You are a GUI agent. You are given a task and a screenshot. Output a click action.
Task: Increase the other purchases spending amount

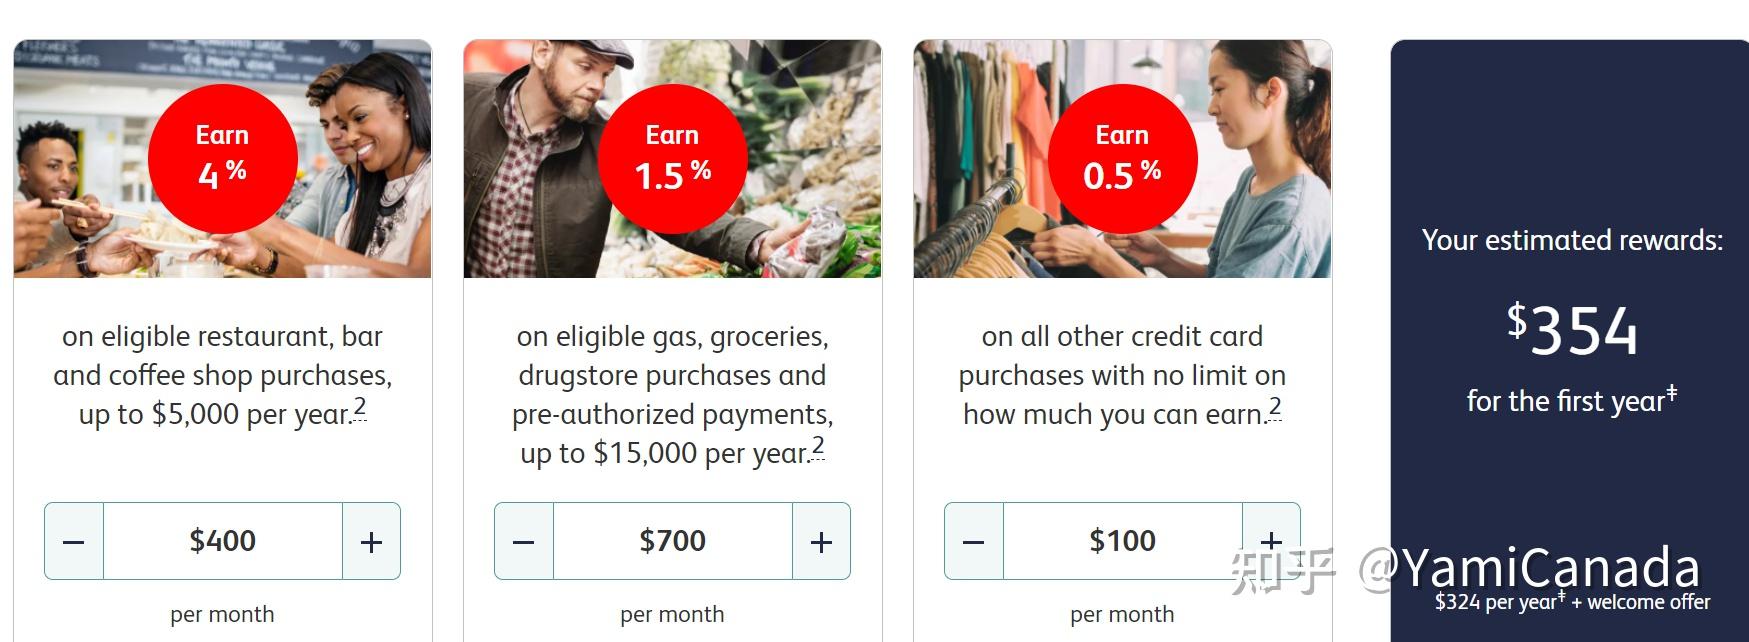(x=1273, y=541)
